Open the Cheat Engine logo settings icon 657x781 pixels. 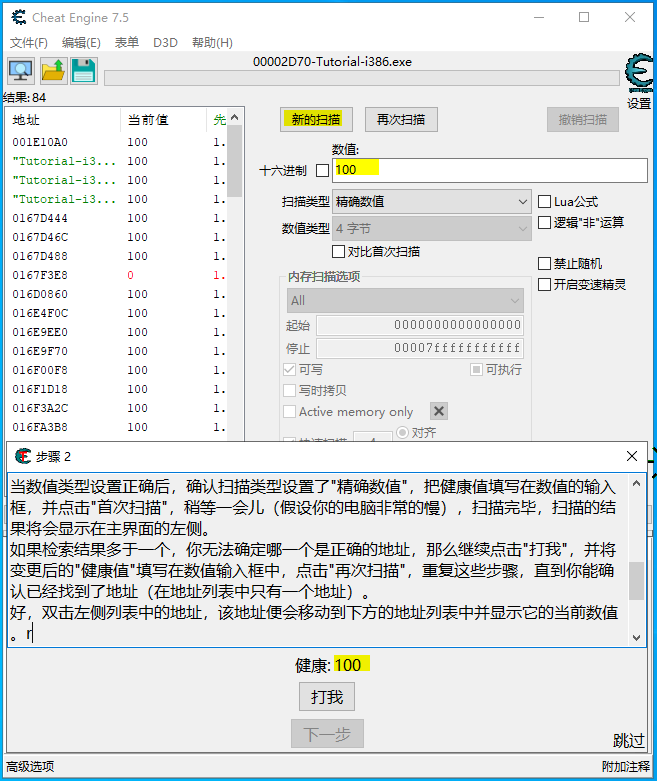(640, 73)
